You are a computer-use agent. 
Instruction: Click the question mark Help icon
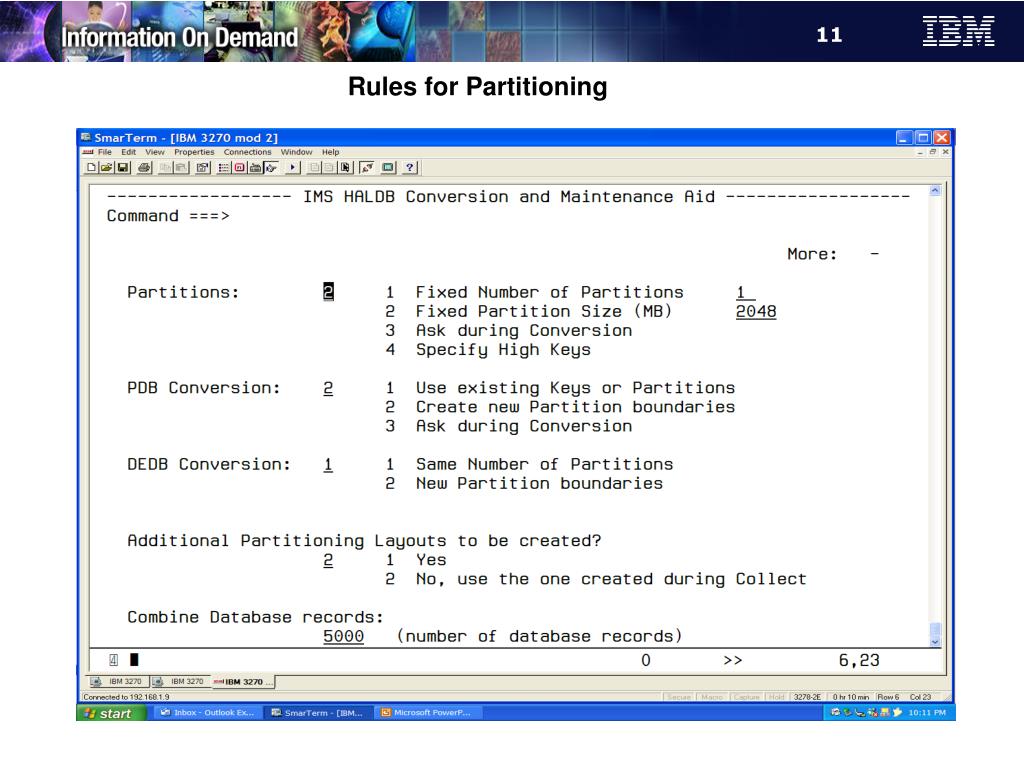click(409, 167)
